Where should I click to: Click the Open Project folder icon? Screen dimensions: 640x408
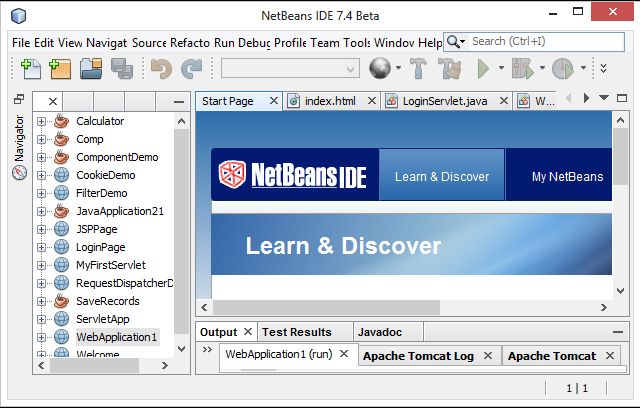click(x=91, y=69)
